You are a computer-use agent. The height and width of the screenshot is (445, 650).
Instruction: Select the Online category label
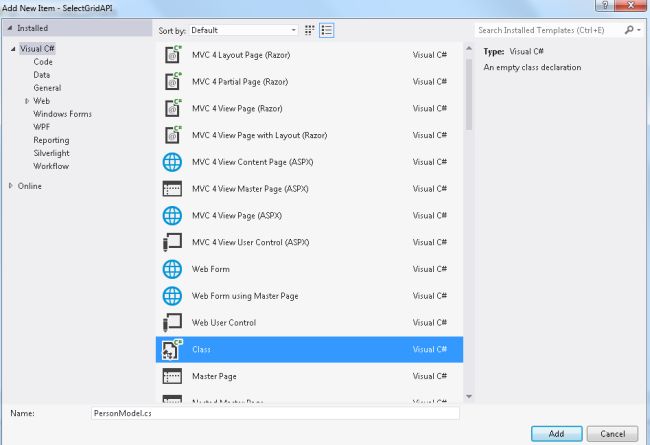29,186
